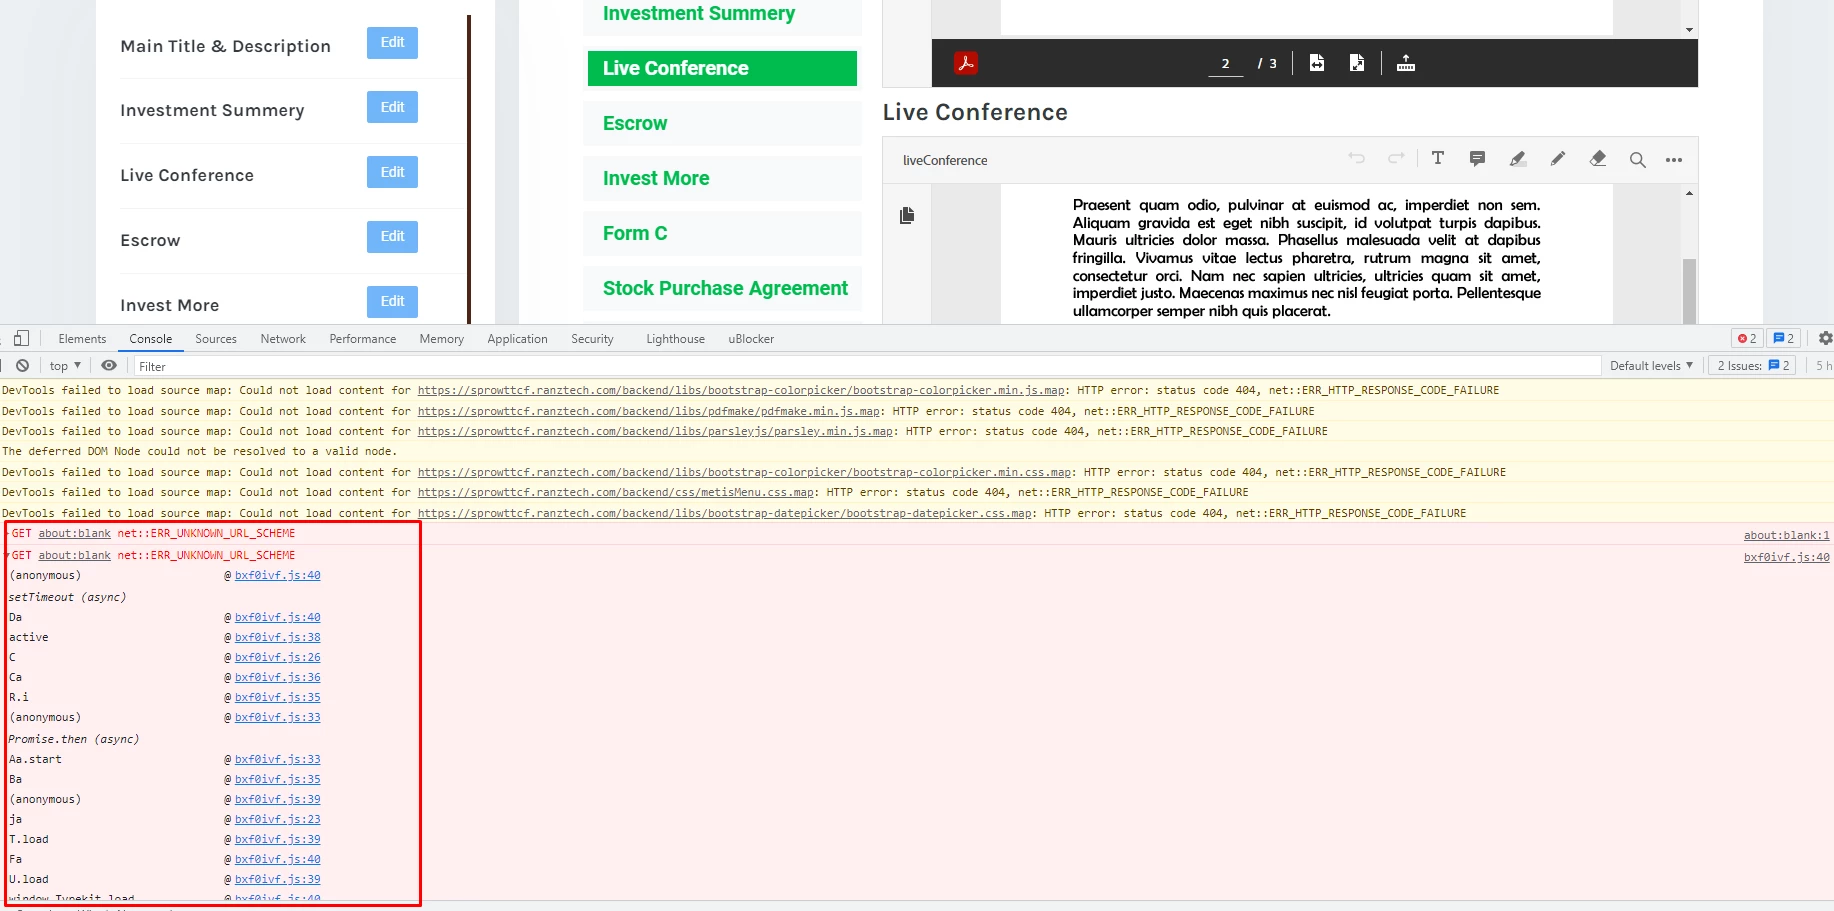Select the highlighted Live Conference menu item
Viewport: 1834px width, 911px height.
coord(722,68)
